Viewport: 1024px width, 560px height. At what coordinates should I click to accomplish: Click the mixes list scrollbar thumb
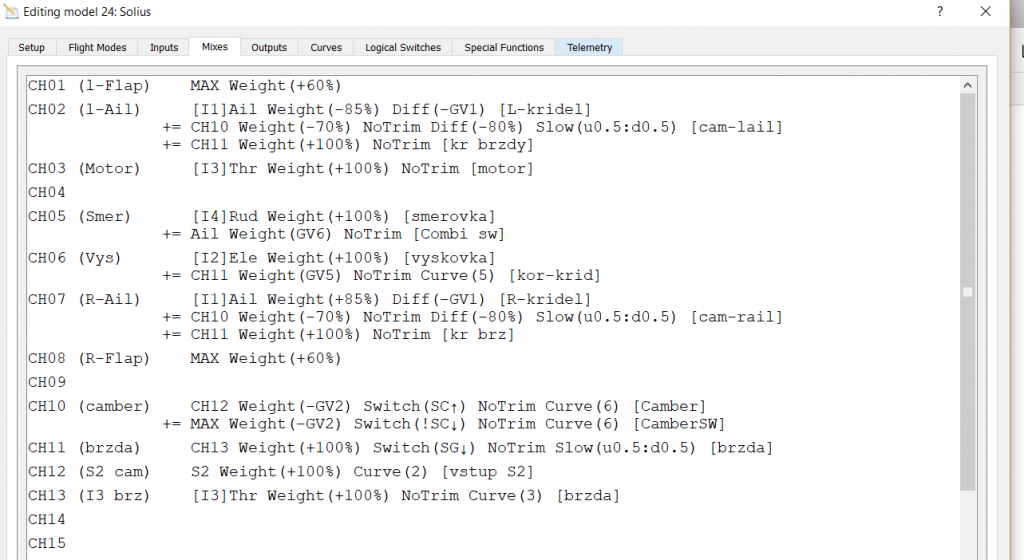click(966, 292)
